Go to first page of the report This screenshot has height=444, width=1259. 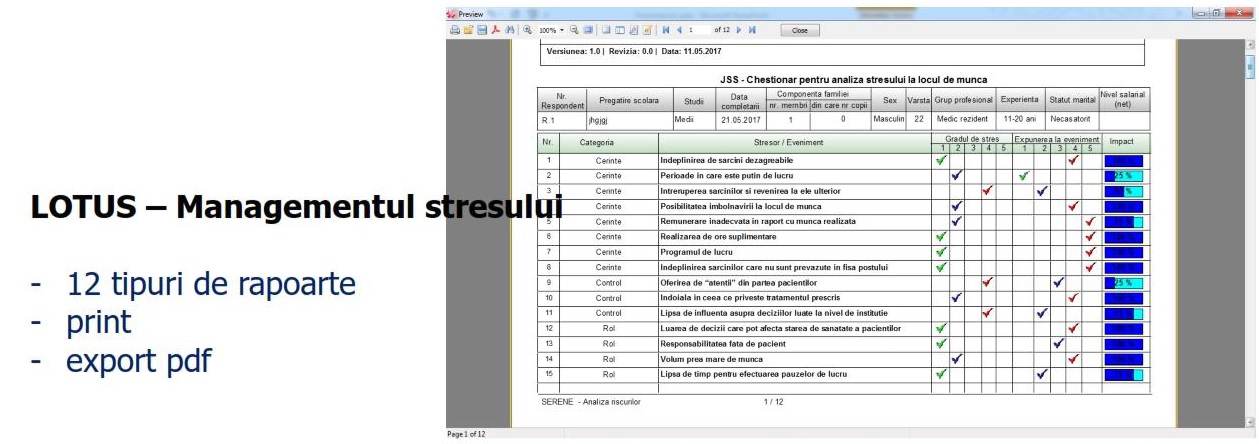pyautogui.click(x=666, y=30)
